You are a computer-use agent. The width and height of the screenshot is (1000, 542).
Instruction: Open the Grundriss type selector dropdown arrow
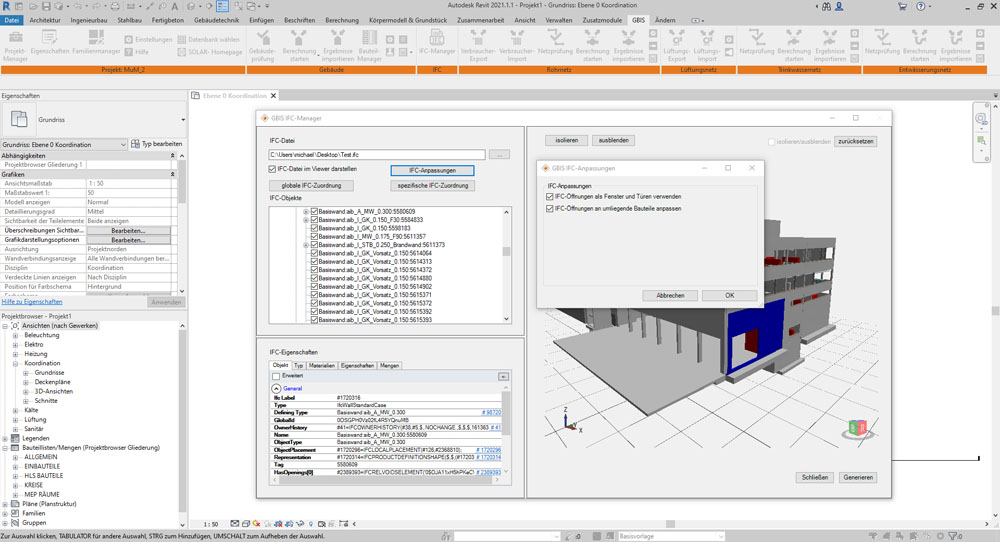point(183,120)
